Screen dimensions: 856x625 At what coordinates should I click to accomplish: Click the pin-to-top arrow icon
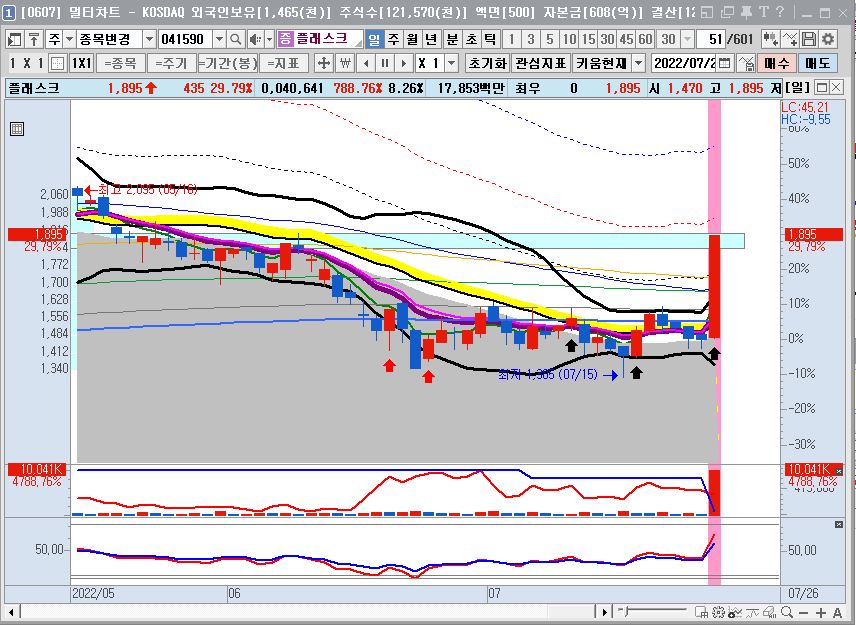click(x=34, y=39)
